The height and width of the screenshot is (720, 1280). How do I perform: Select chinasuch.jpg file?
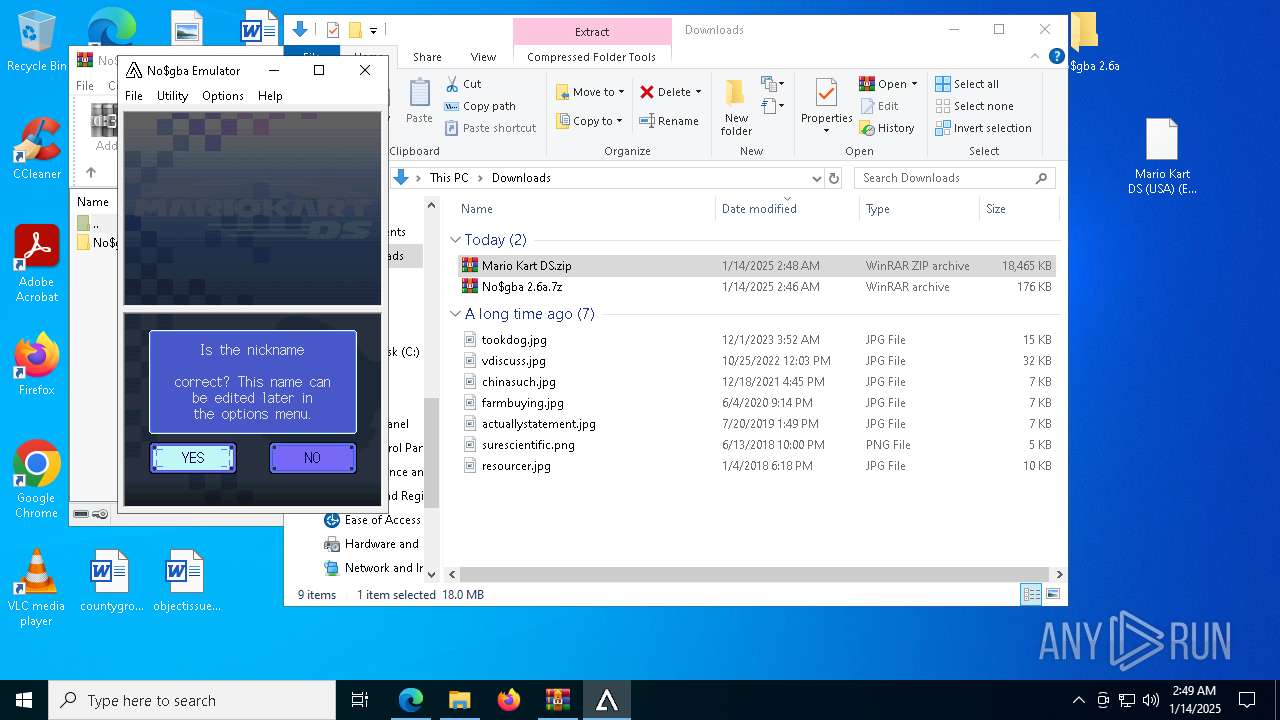757,382
